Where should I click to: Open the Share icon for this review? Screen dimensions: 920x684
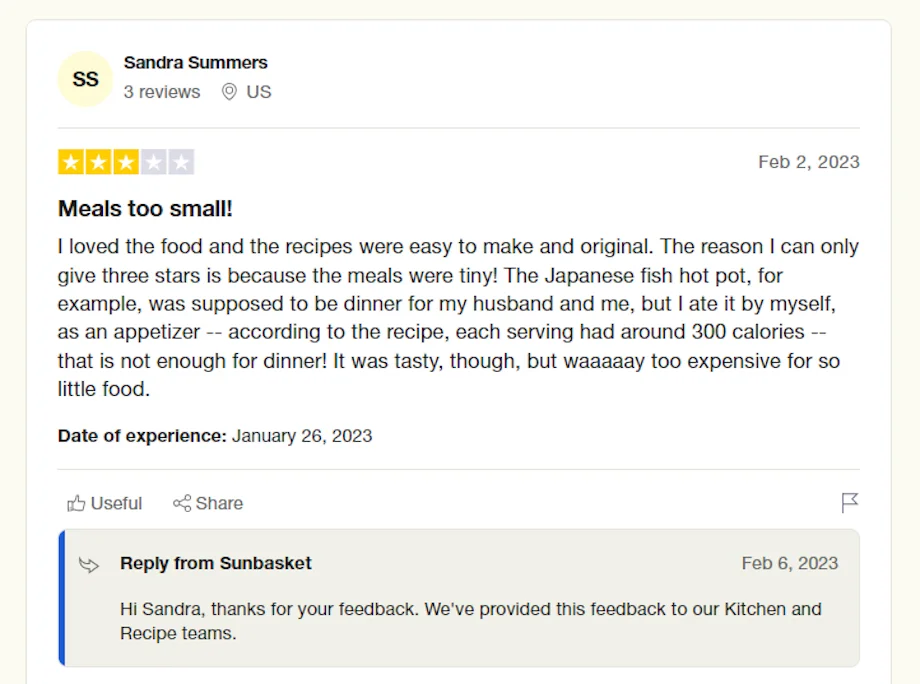(183, 503)
